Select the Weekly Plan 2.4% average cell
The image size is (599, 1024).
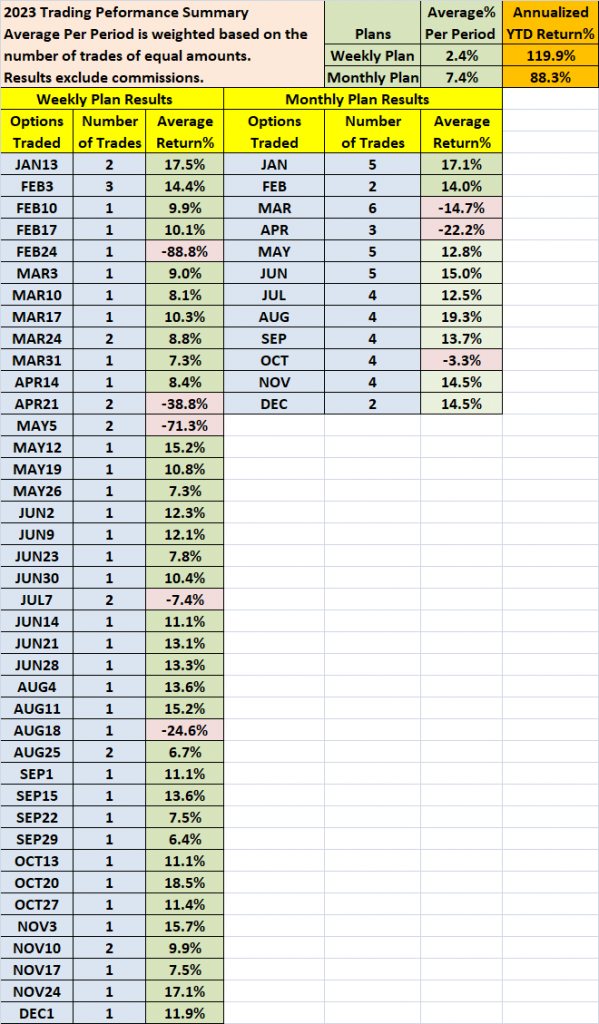(x=461, y=56)
